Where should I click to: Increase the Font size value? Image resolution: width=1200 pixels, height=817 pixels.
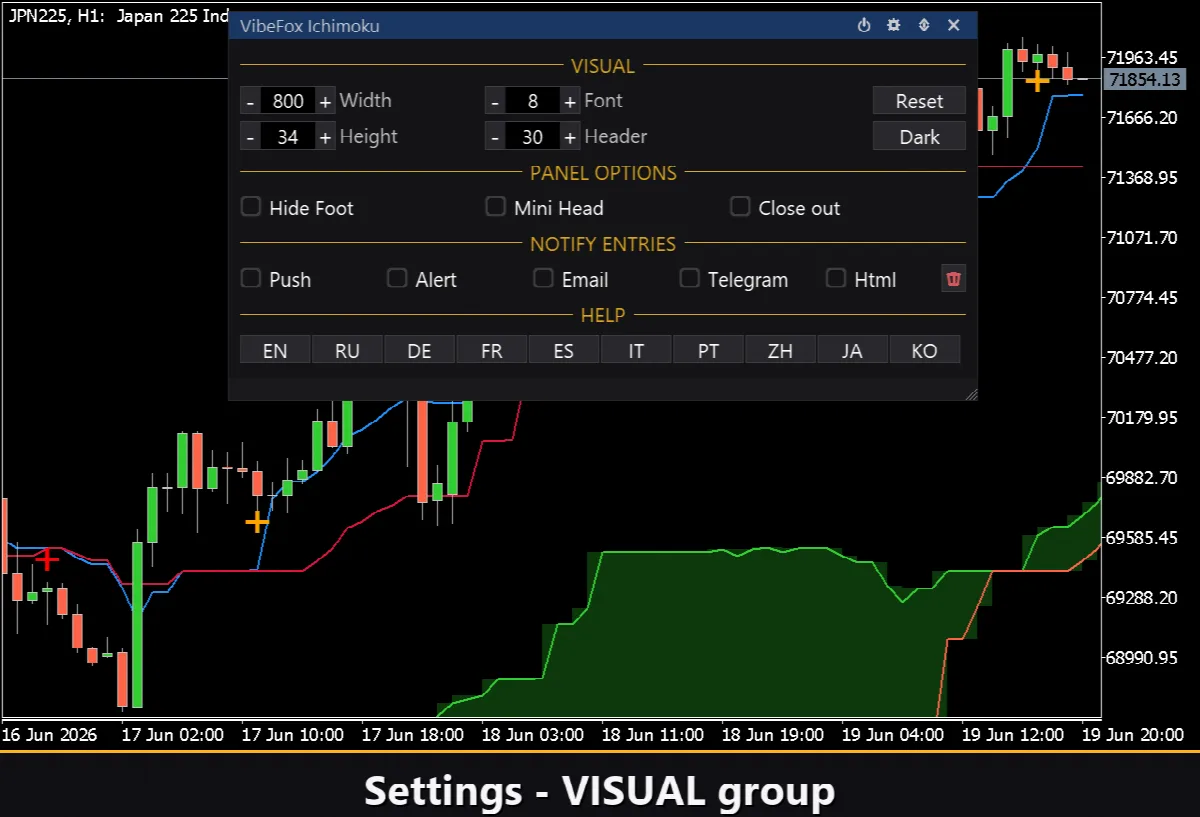tap(569, 101)
